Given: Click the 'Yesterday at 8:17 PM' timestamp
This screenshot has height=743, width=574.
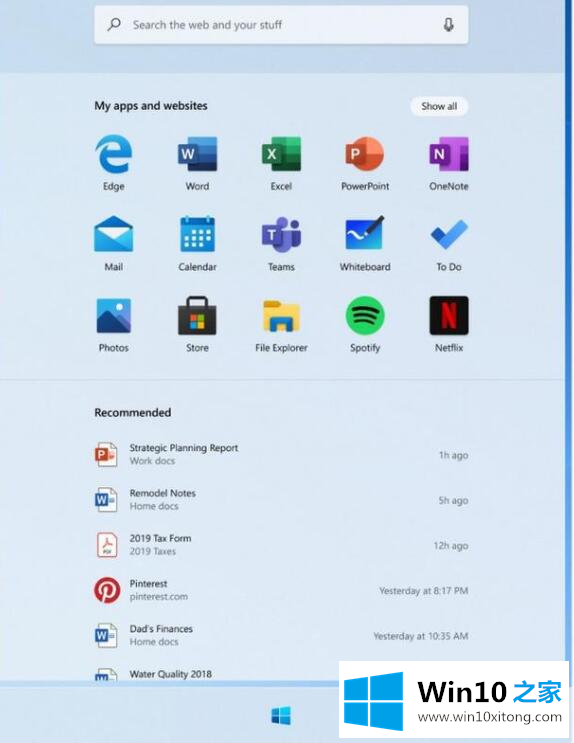Looking at the screenshot, I should click(x=423, y=590).
